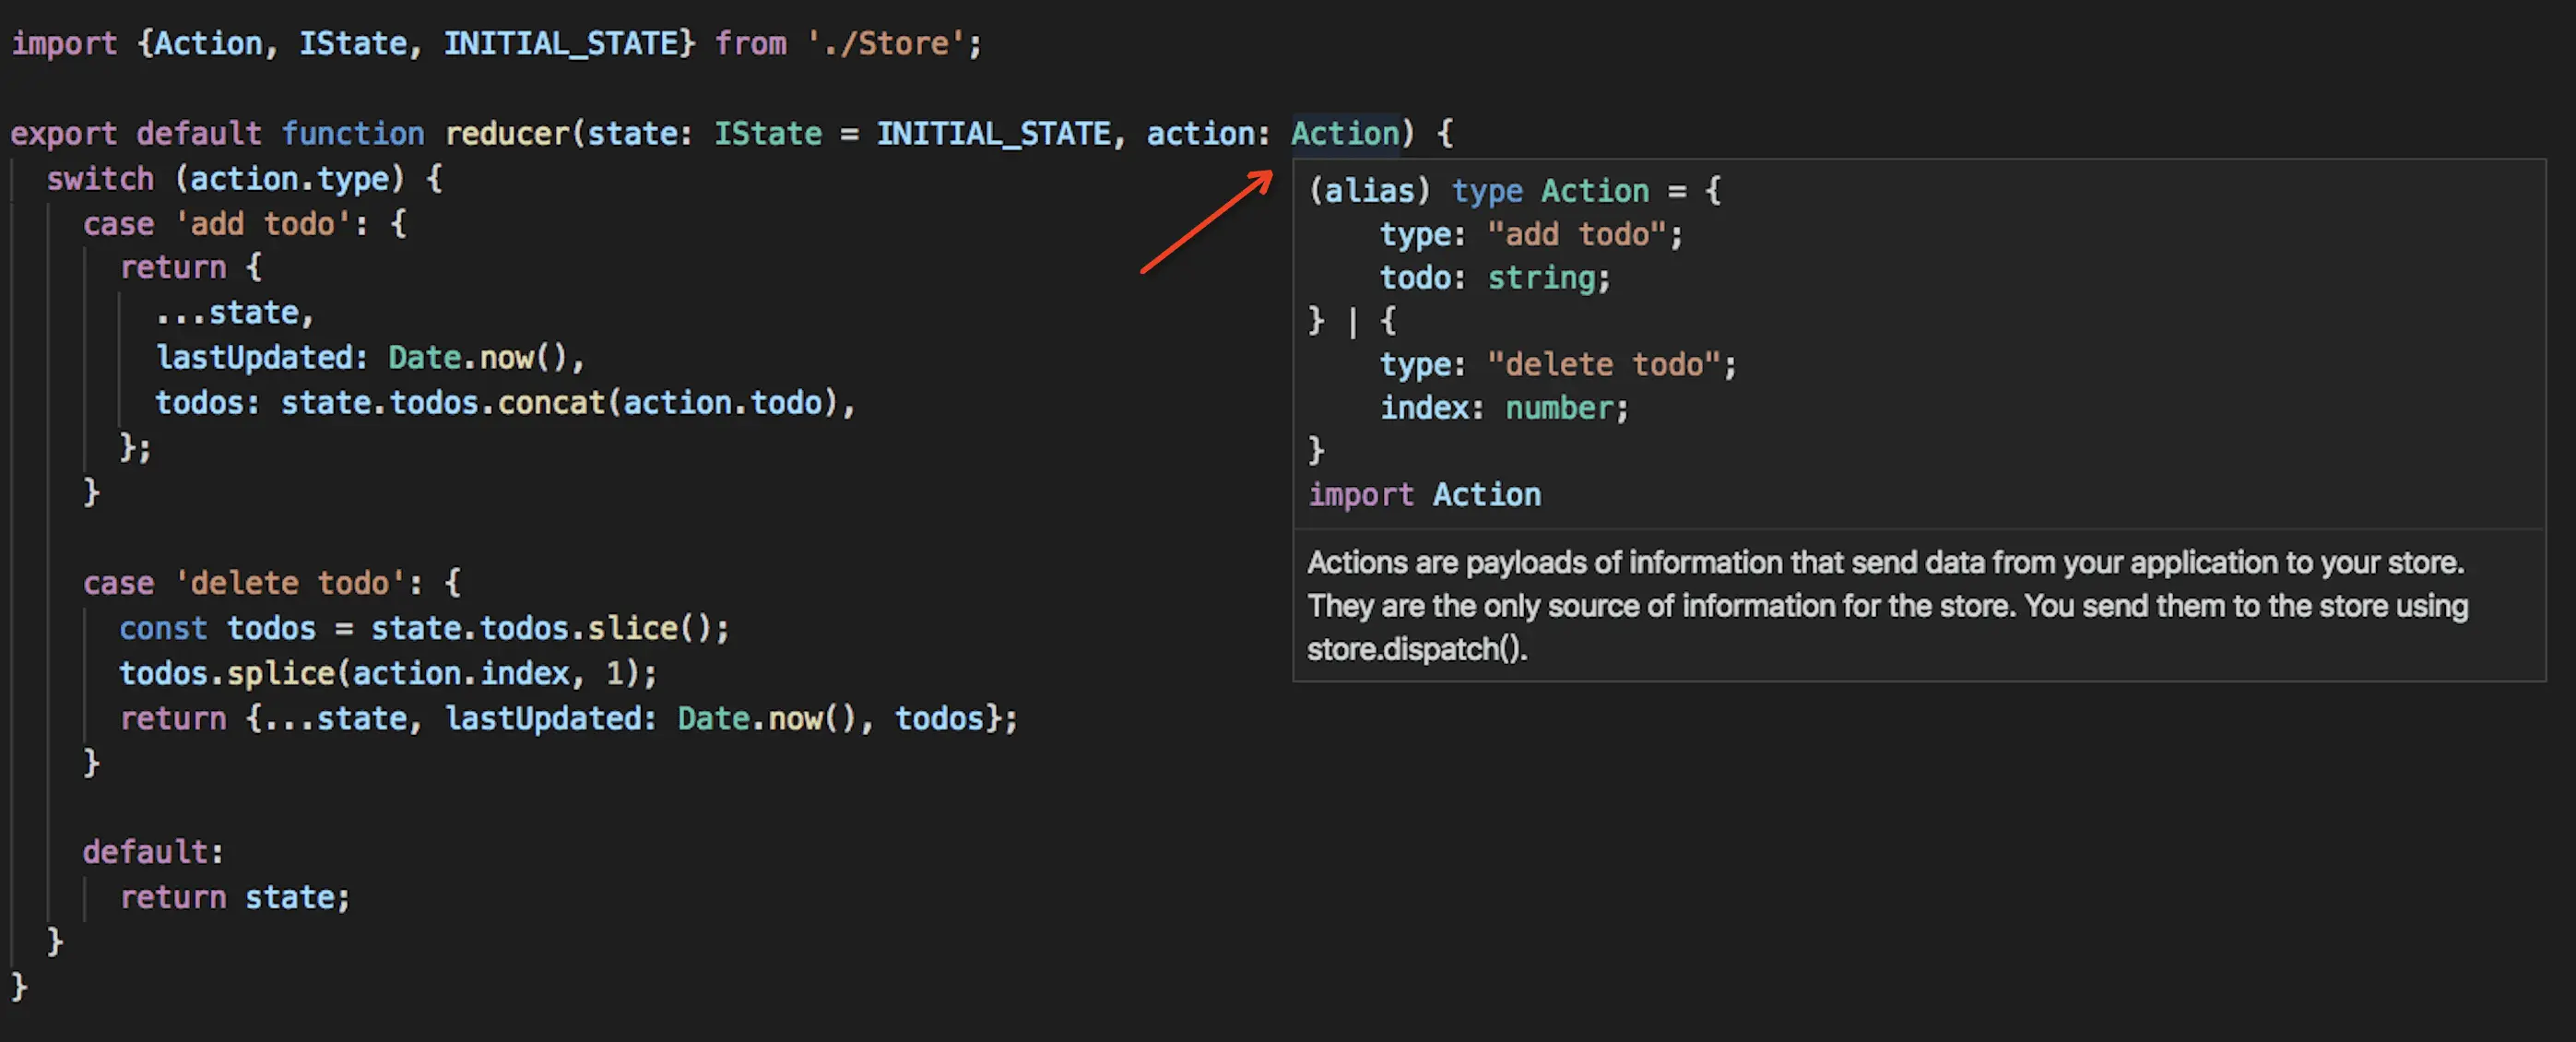Click INITIAL_STATE in the function parameters
The width and height of the screenshot is (2576, 1042).
993,133
